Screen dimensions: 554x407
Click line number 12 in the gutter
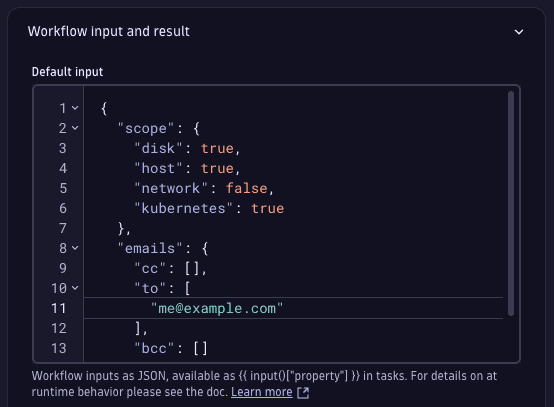[59, 328]
